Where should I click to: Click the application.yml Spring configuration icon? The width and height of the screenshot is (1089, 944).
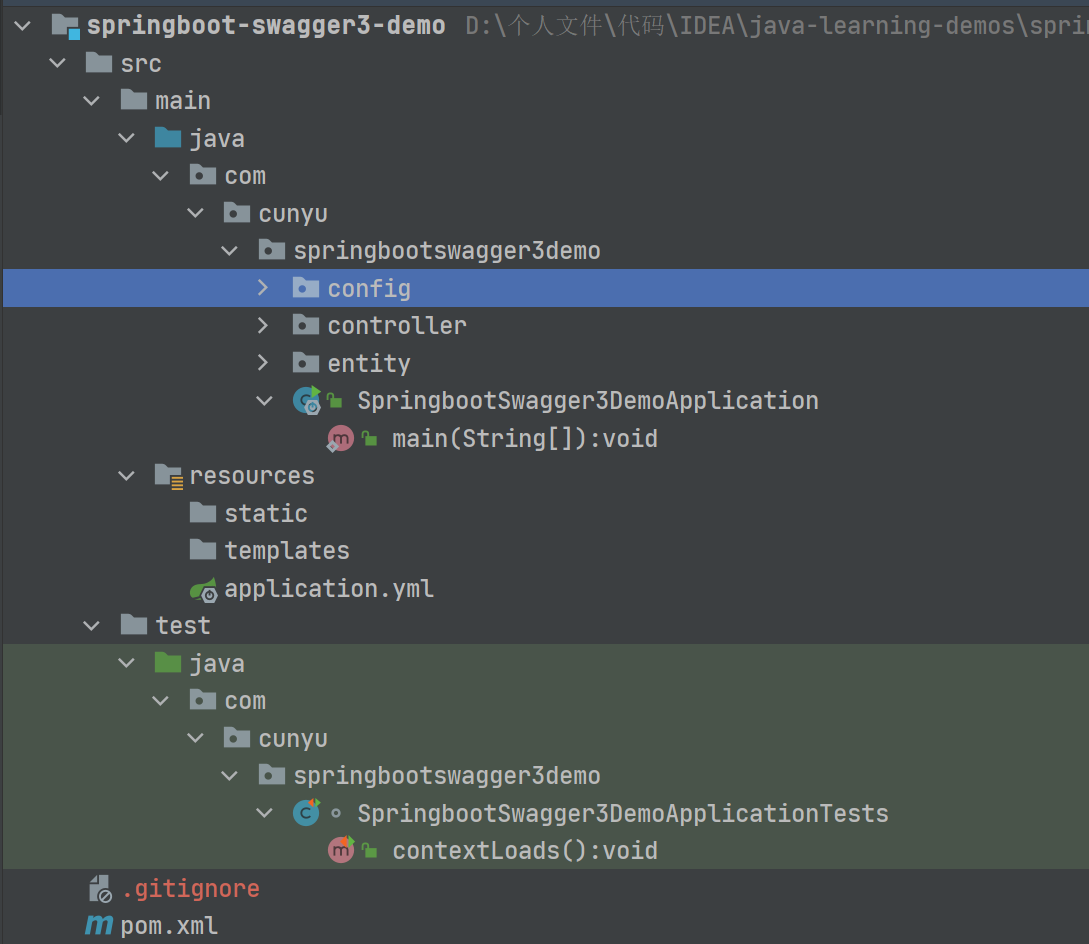pyautogui.click(x=203, y=588)
